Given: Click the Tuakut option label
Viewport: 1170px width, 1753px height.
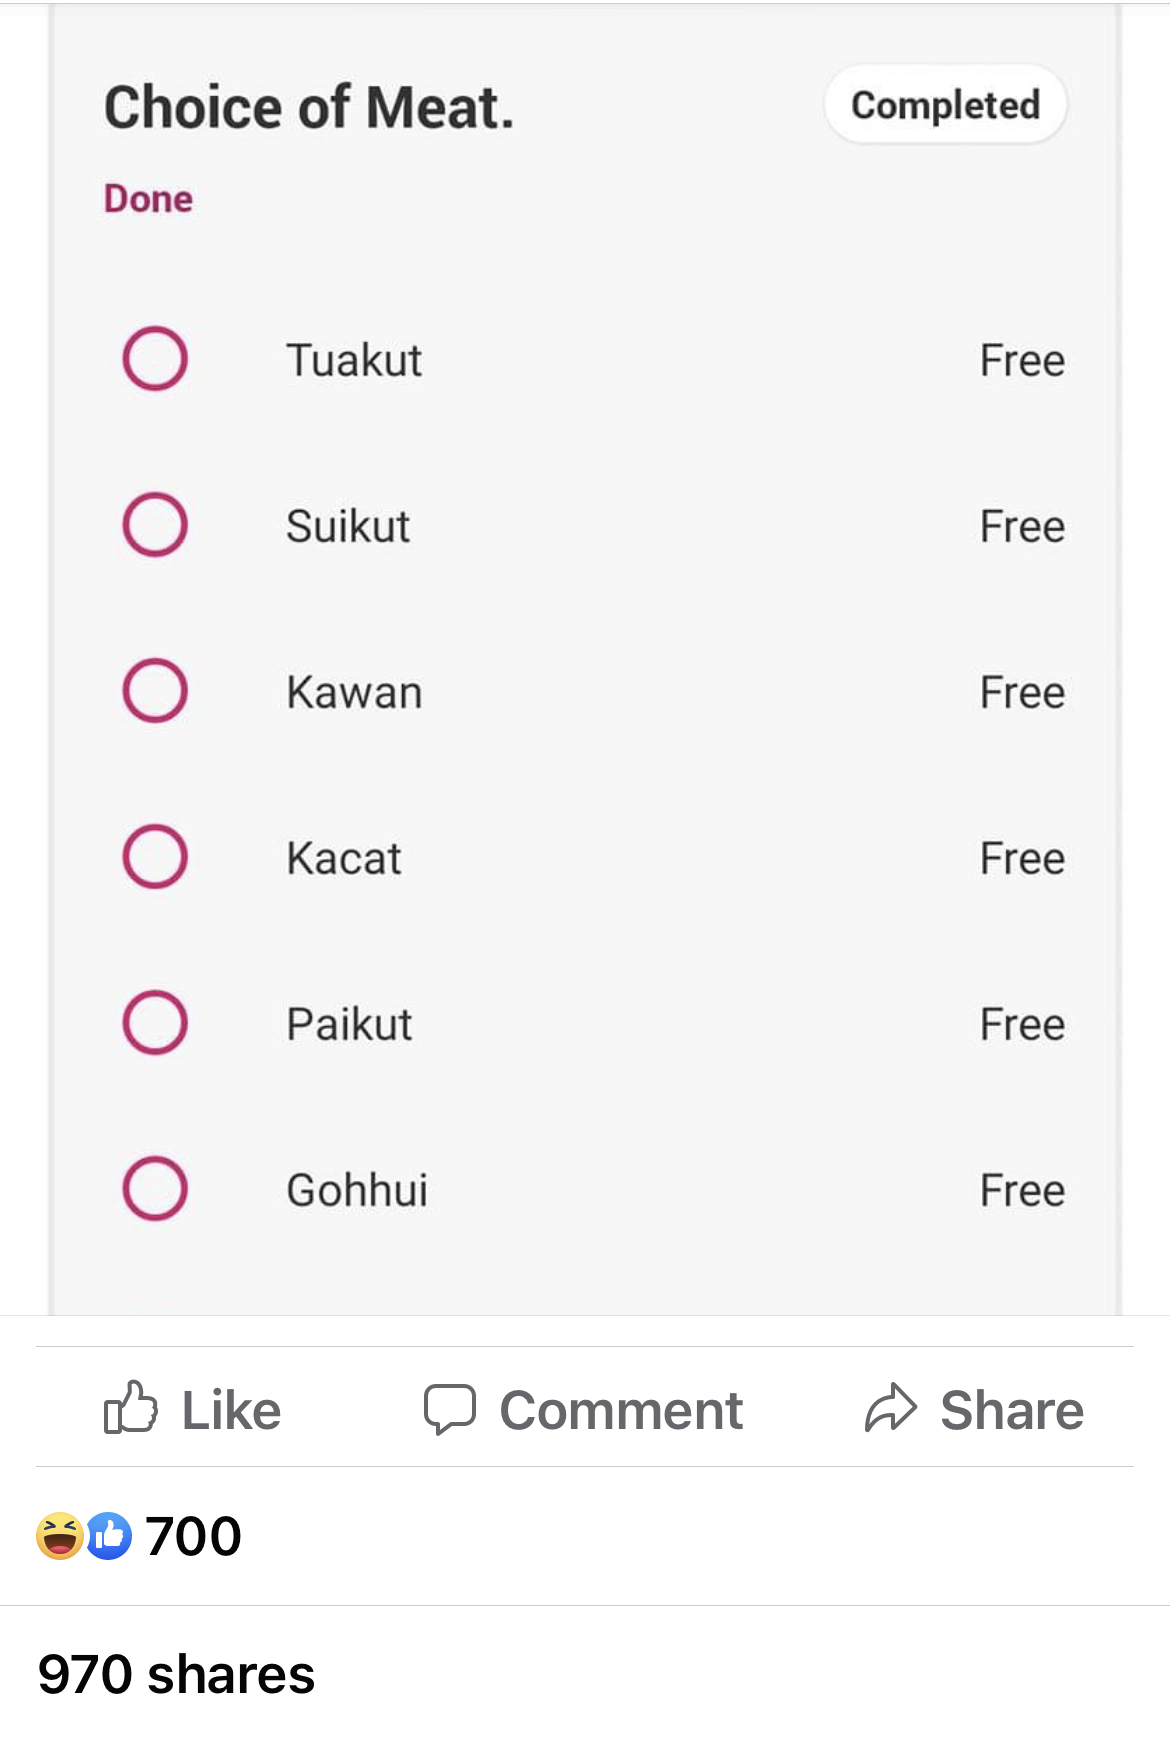Looking at the screenshot, I should click(354, 360).
